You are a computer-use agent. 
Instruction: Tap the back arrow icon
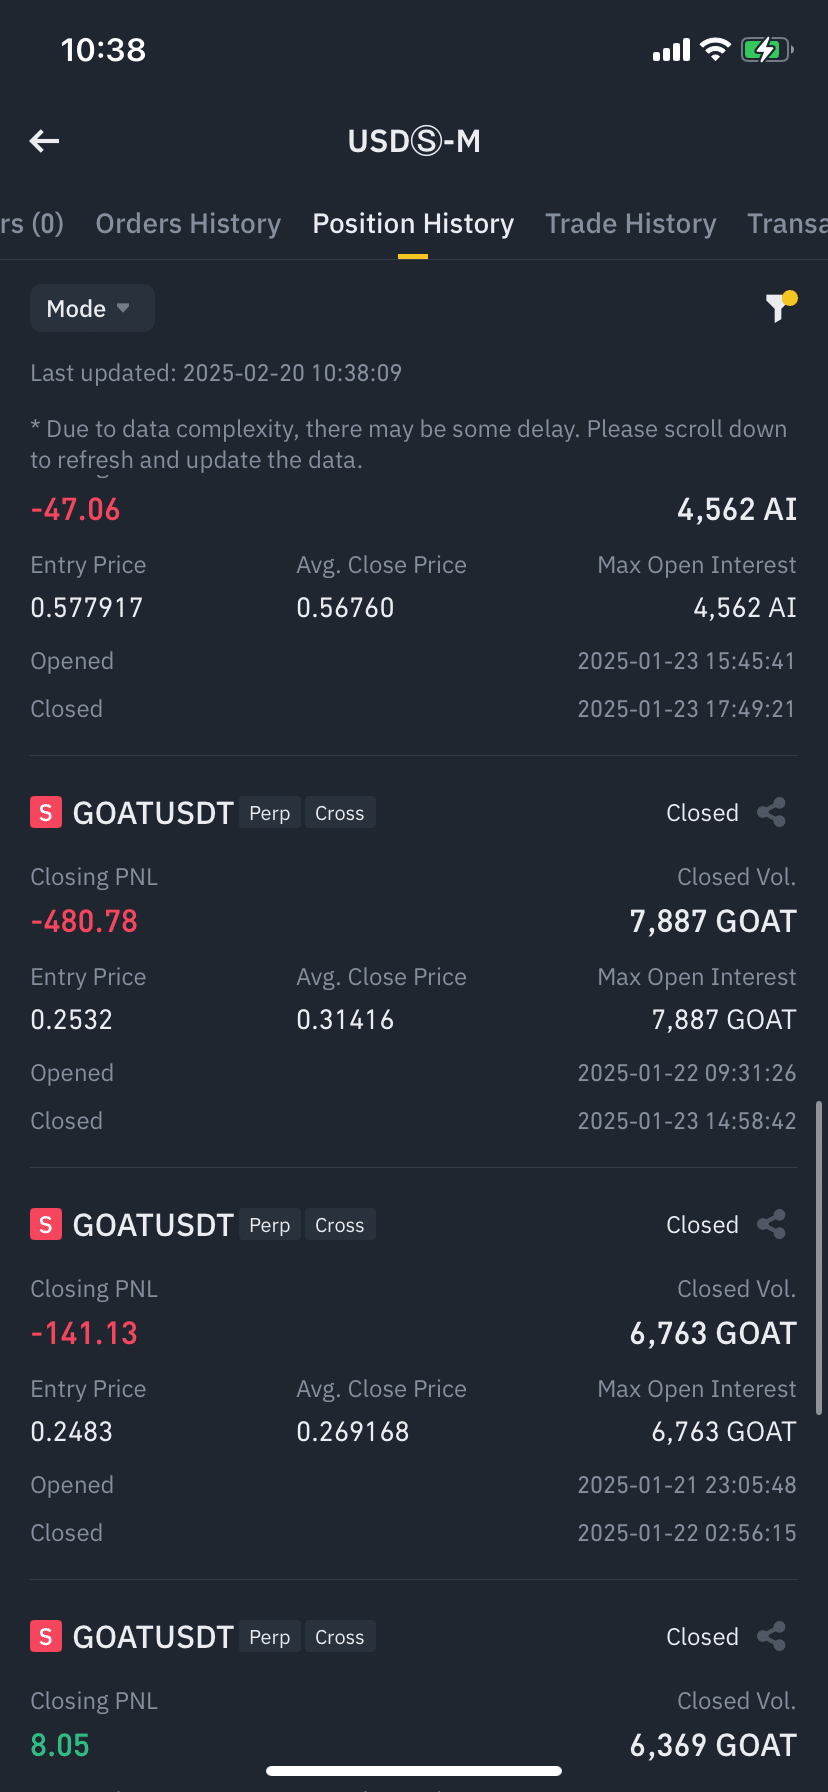(44, 141)
